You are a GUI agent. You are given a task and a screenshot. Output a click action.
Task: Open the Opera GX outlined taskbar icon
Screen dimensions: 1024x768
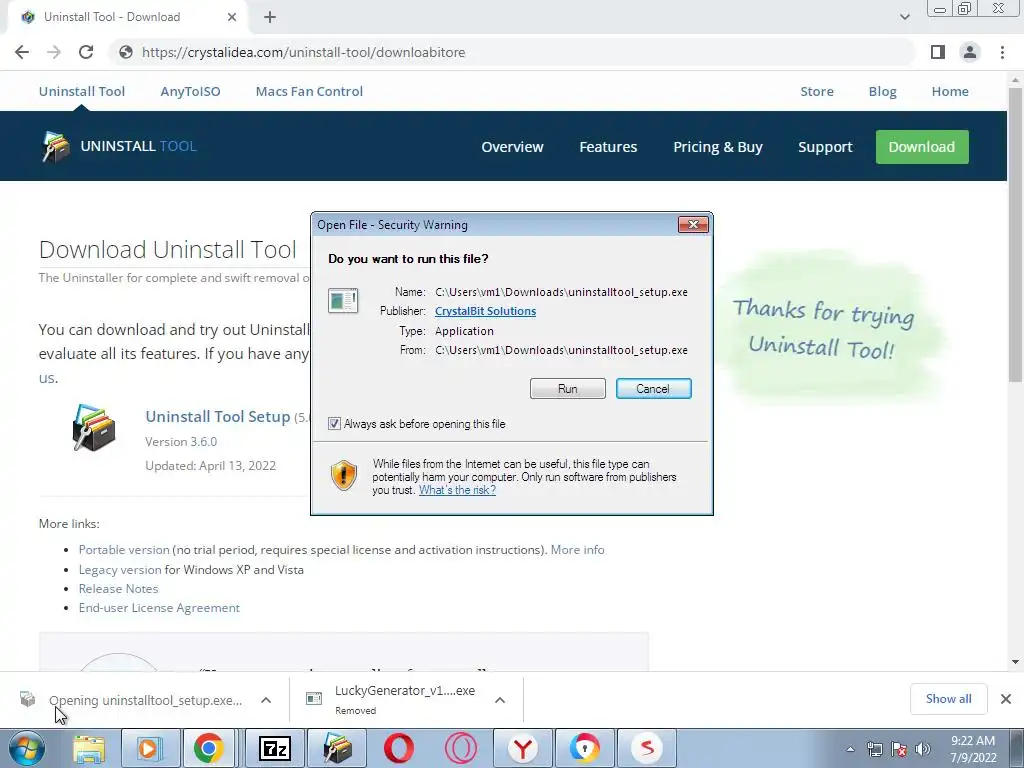point(461,748)
